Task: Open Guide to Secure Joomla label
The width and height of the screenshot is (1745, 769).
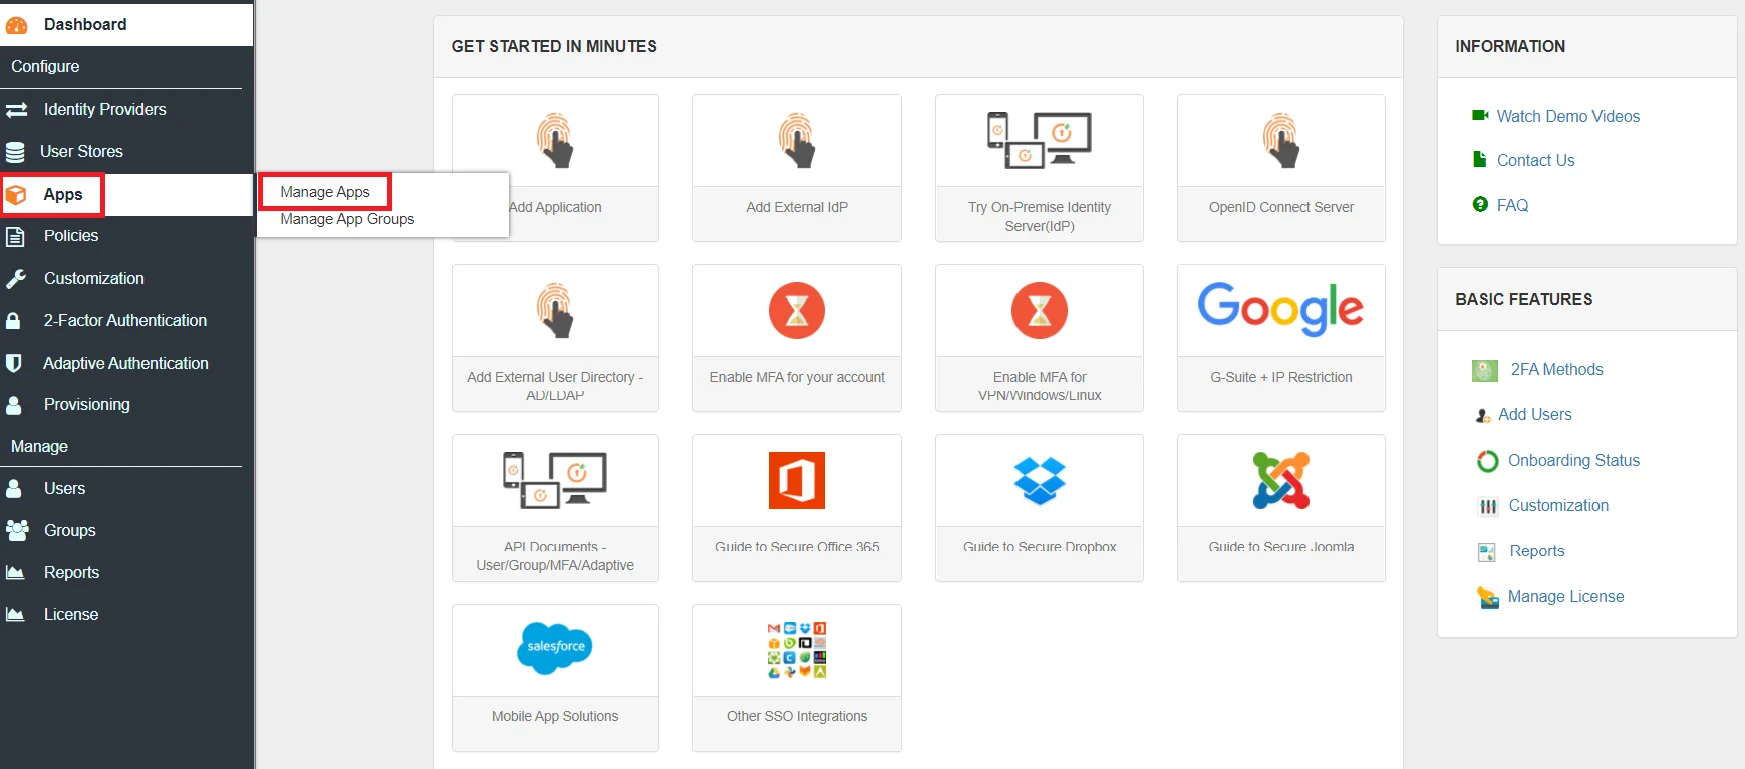Action: point(1281,547)
